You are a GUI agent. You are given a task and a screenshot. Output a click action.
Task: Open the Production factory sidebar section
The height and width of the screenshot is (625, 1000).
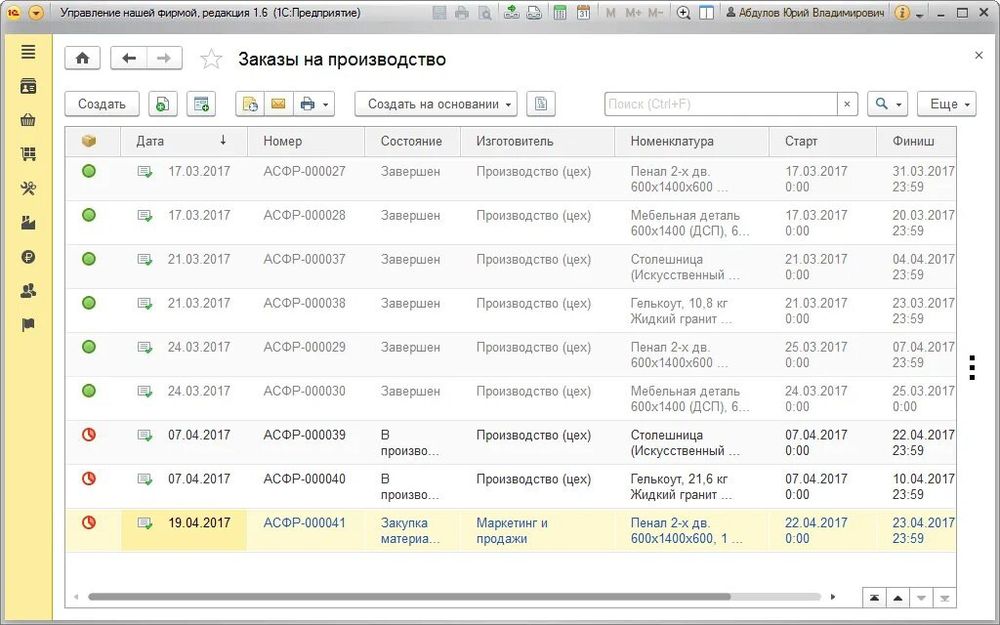pos(28,223)
